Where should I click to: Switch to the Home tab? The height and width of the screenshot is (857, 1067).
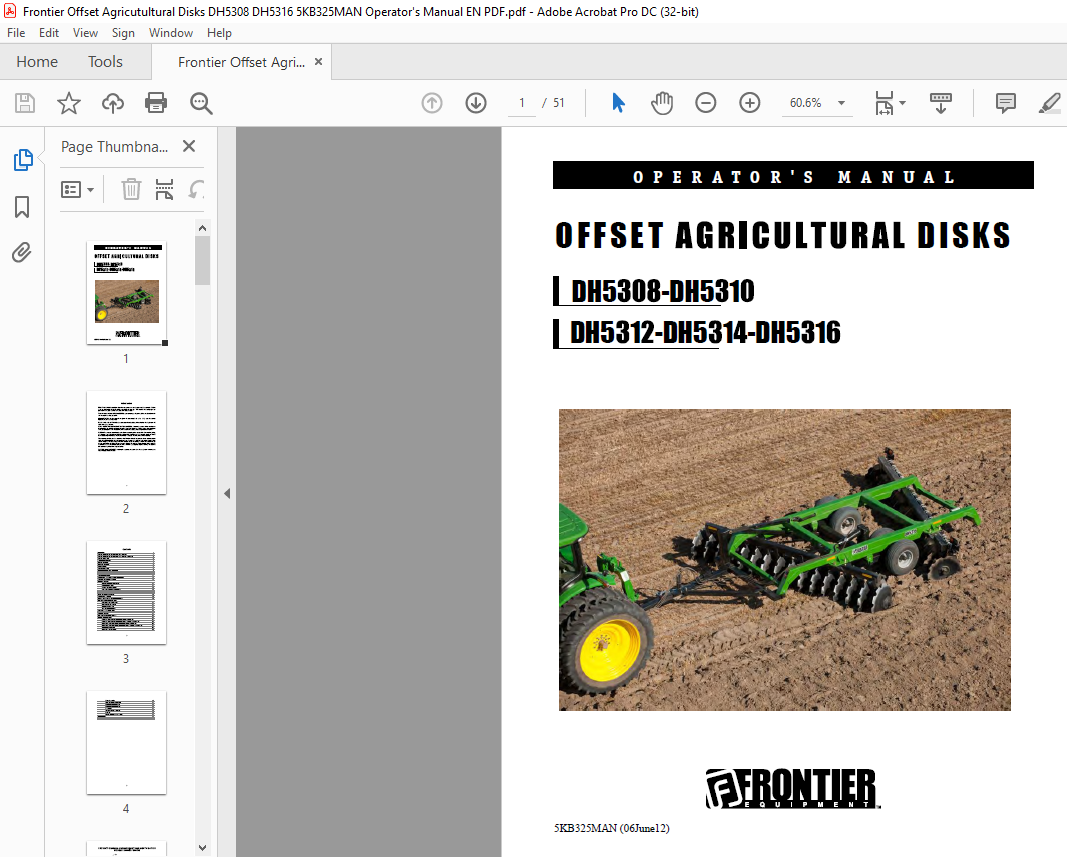[37, 62]
